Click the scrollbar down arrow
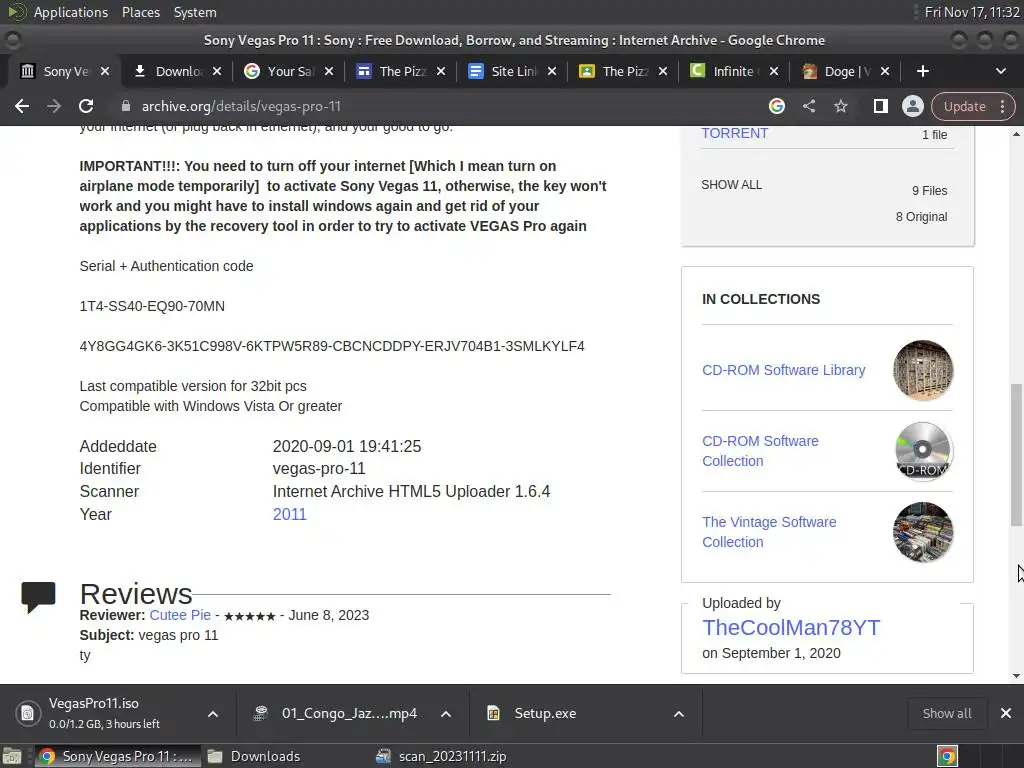Image resolution: width=1024 pixels, height=768 pixels. 1016,676
